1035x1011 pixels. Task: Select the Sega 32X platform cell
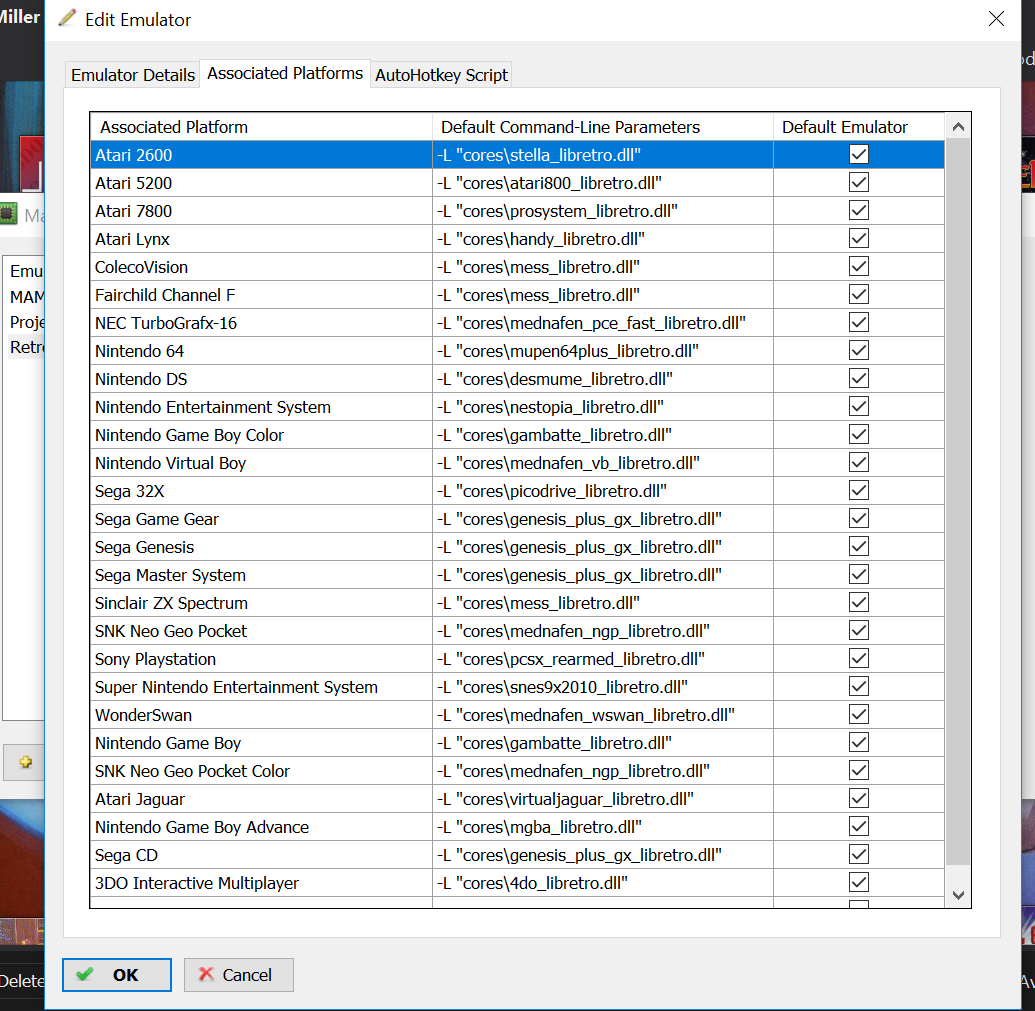tap(261, 491)
